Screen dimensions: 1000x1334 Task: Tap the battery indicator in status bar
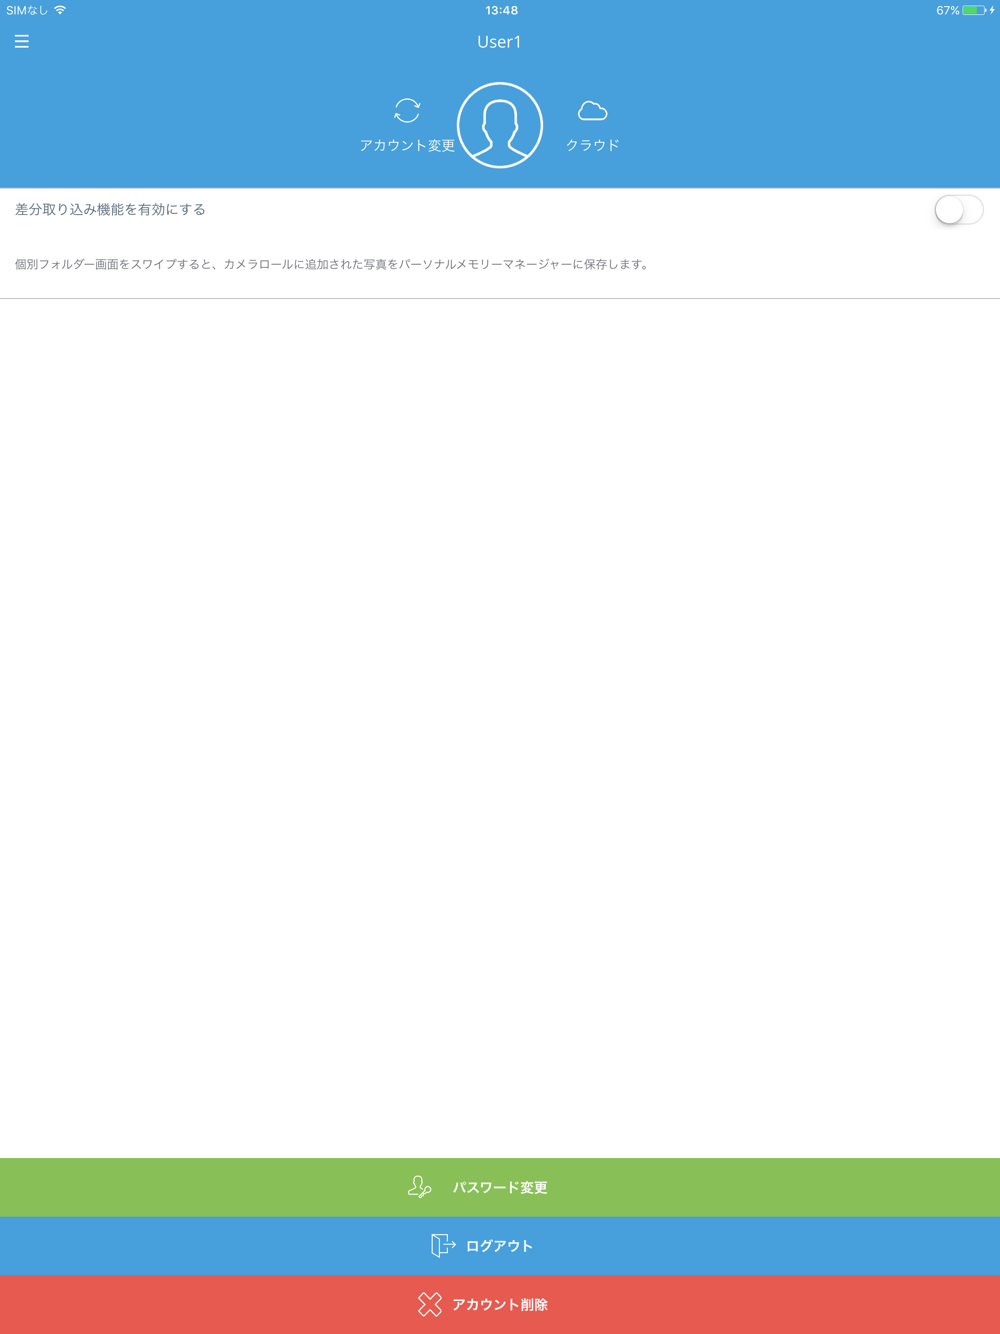(975, 10)
